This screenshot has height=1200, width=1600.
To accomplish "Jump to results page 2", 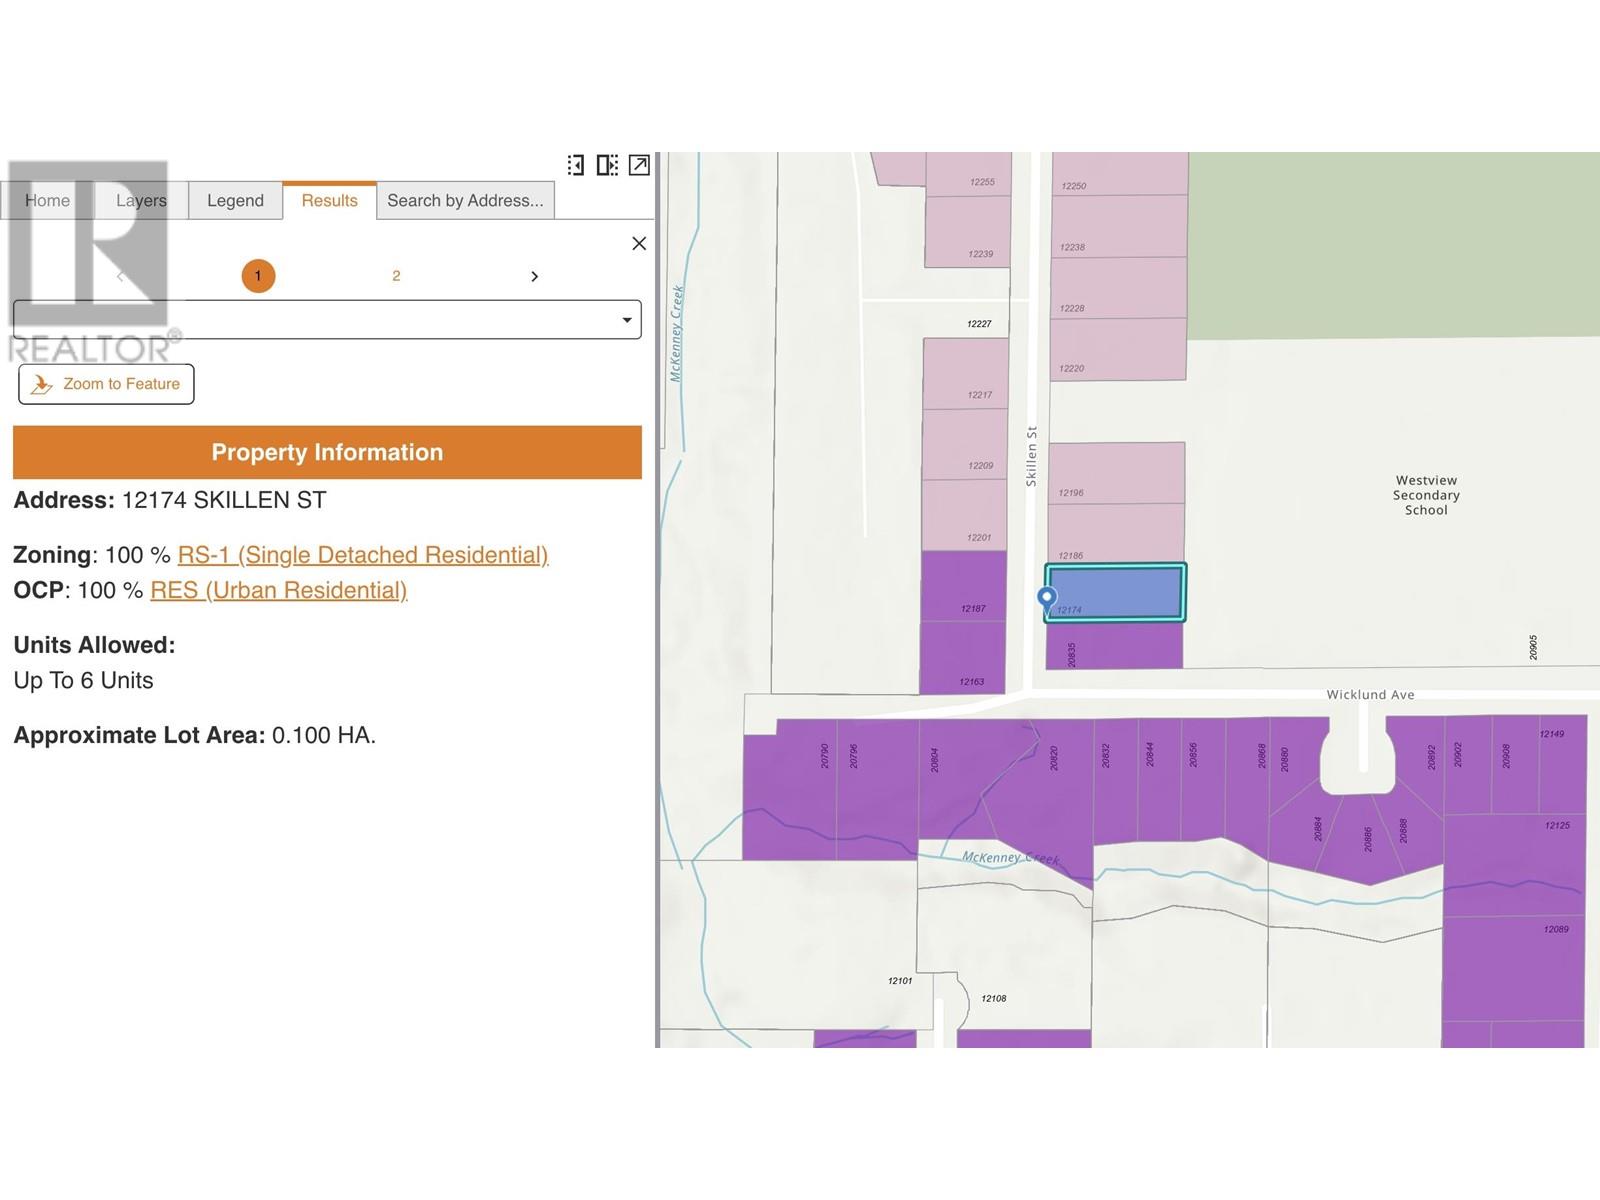I will click(396, 276).
